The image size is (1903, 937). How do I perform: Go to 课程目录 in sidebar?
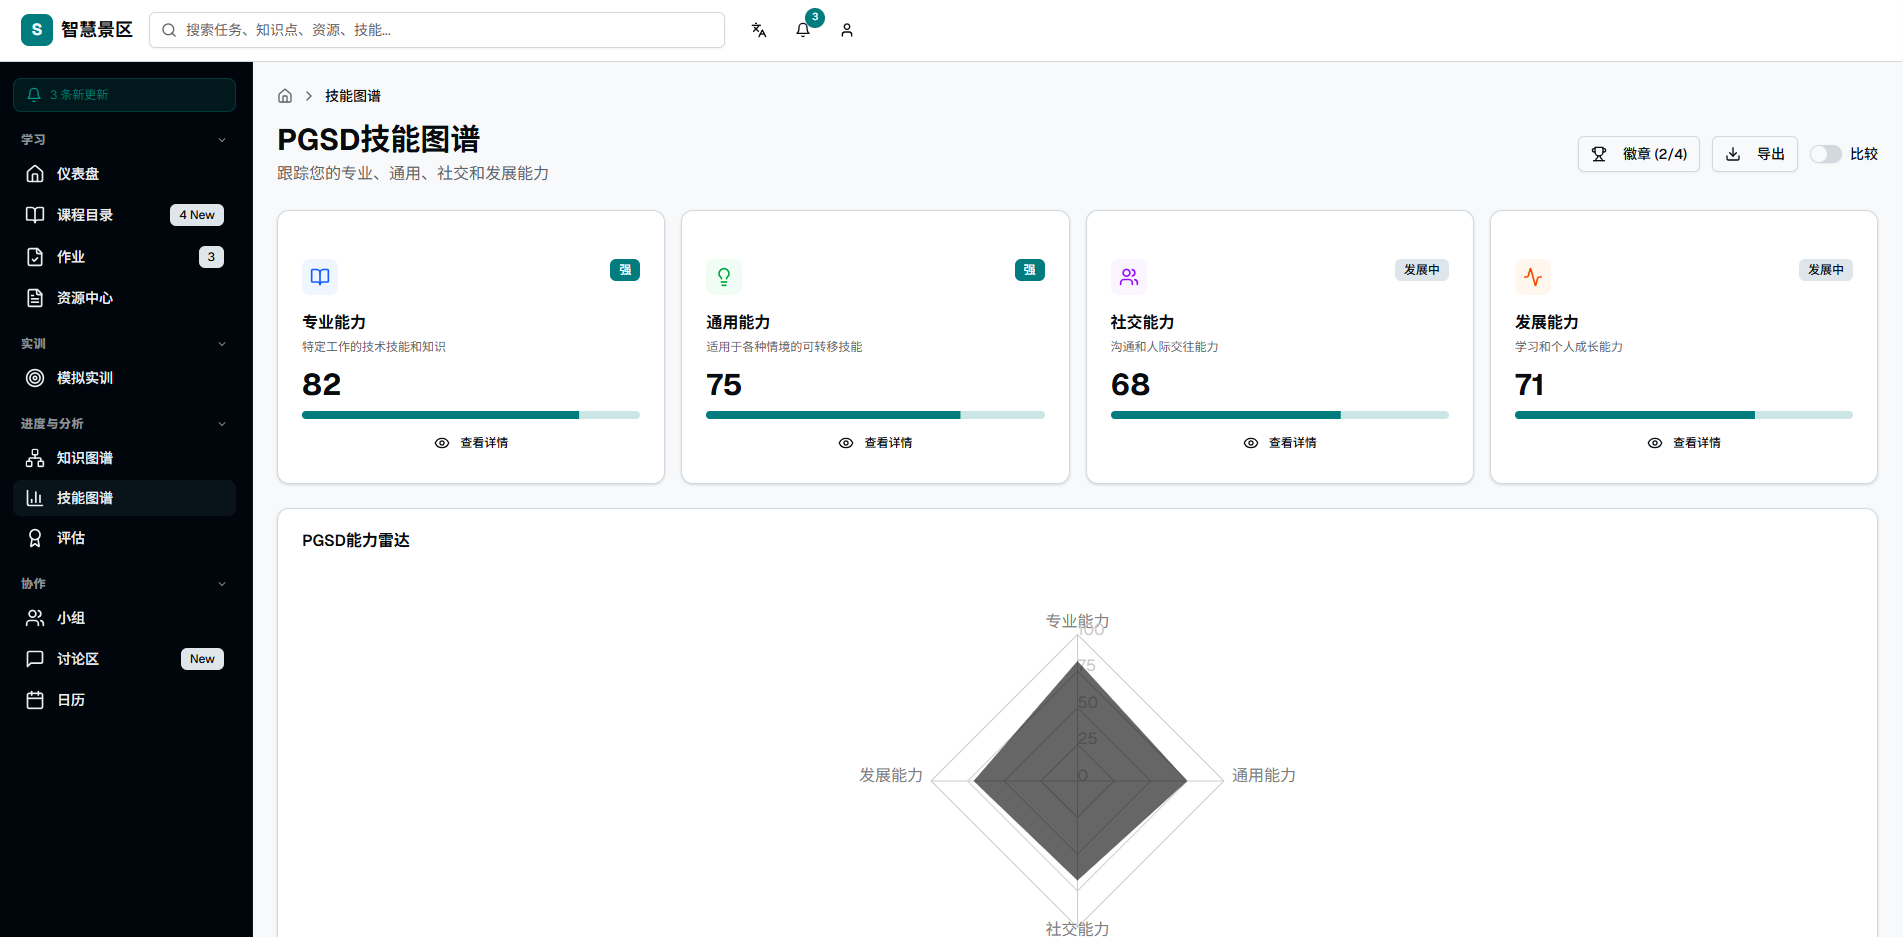click(x=85, y=215)
